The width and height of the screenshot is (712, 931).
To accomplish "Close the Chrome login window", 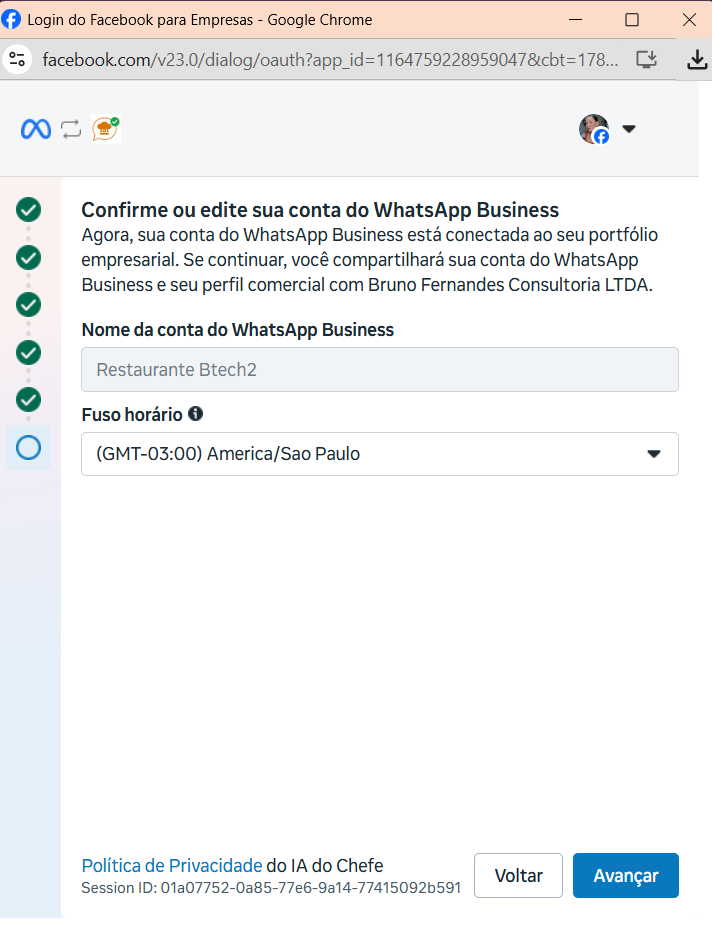I will 689,20.
